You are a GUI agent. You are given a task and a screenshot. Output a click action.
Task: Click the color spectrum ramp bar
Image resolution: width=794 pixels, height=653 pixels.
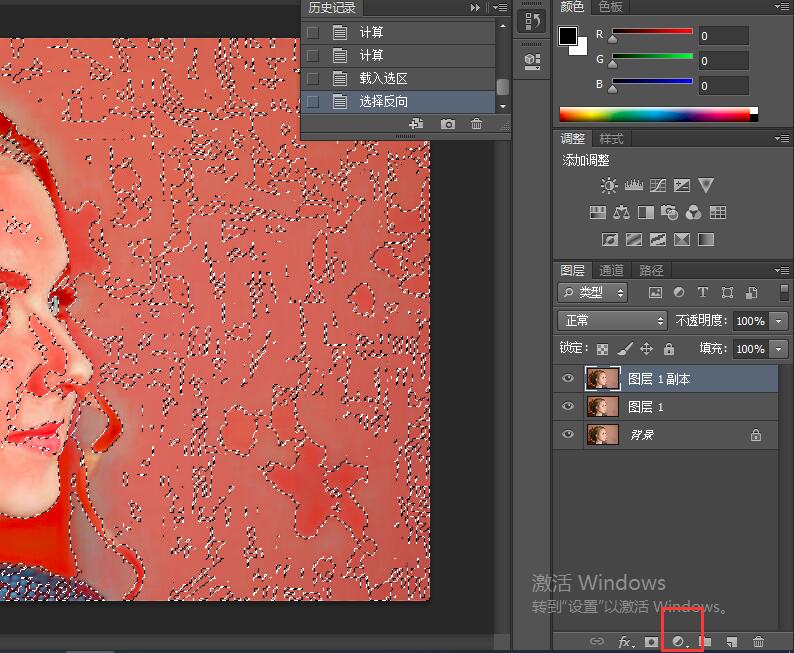(x=658, y=114)
